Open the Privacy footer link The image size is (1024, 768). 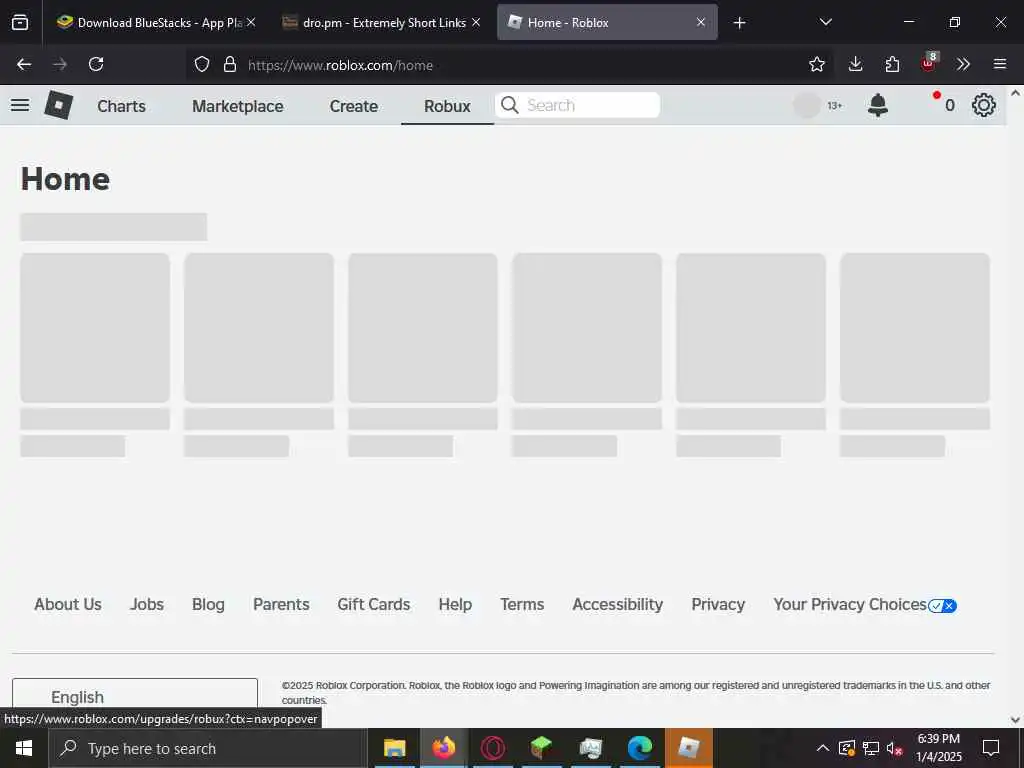coord(718,605)
